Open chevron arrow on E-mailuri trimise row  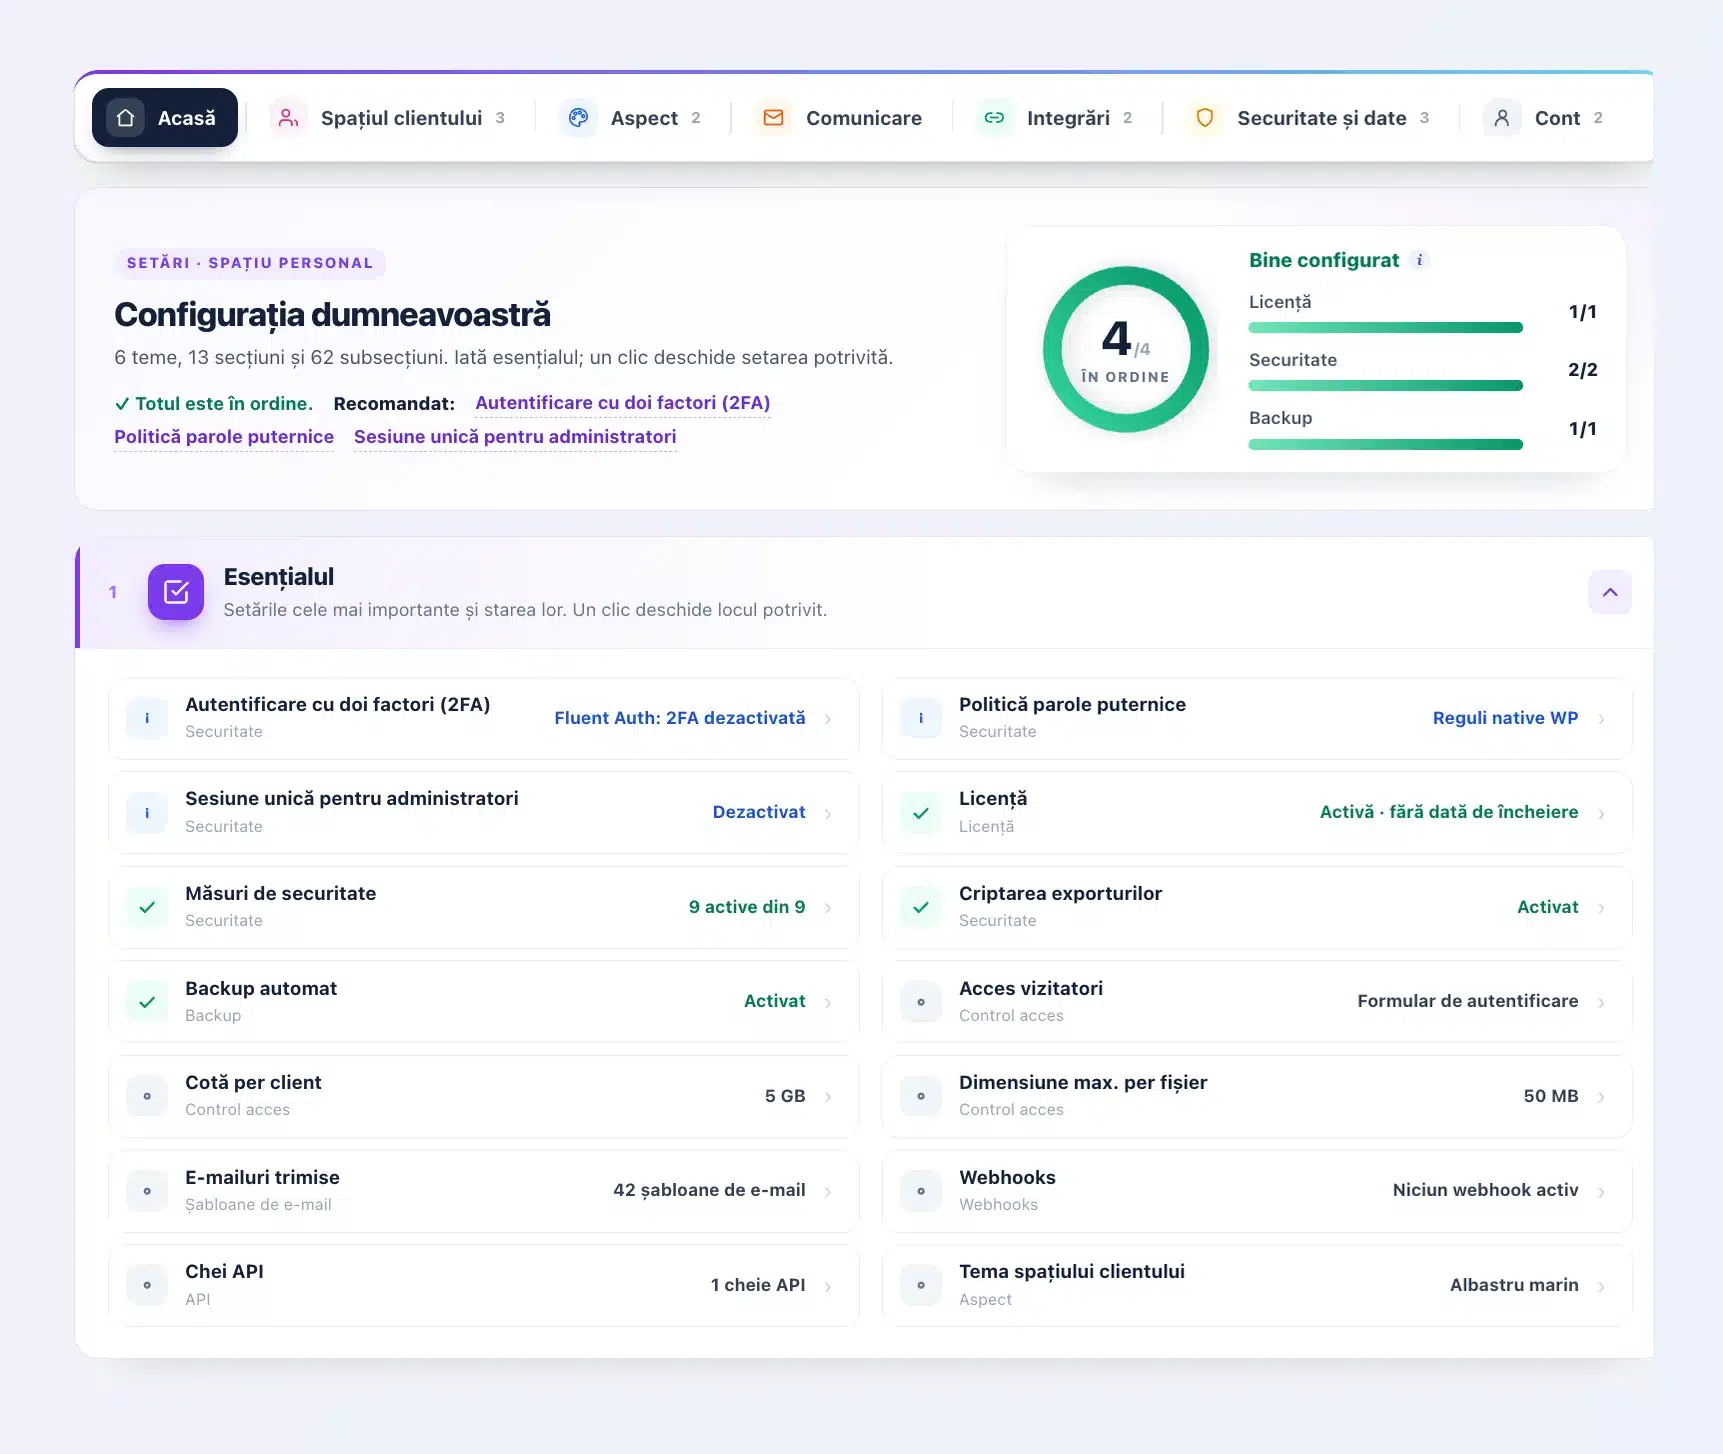click(x=828, y=1191)
